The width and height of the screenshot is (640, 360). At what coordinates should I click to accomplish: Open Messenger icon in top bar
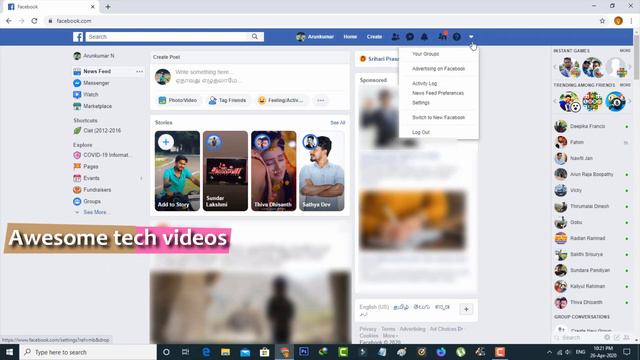(410, 37)
